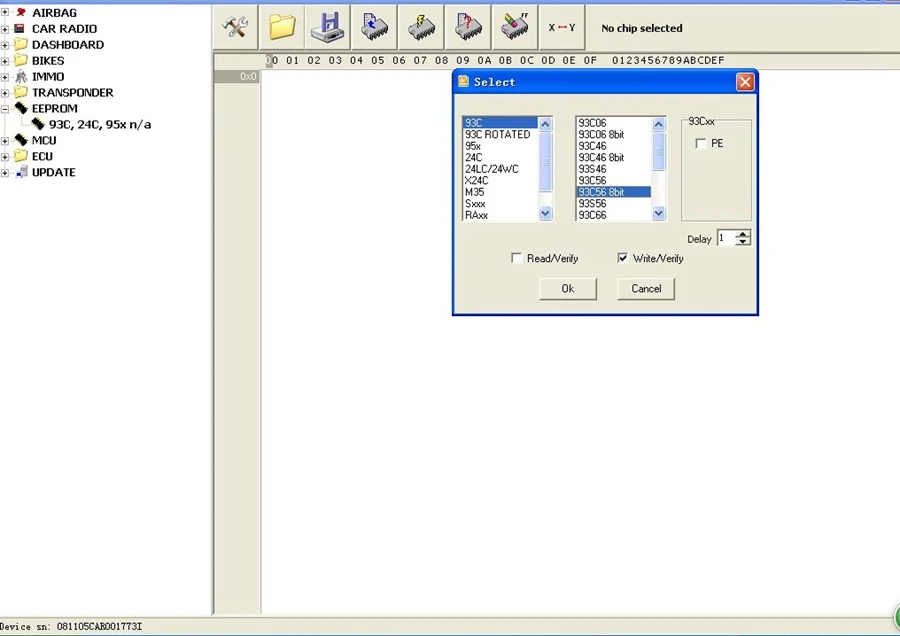900x636 pixels.
Task: Select 93C, 24C, 95x n/a tree item
Action: coord(100,125)
